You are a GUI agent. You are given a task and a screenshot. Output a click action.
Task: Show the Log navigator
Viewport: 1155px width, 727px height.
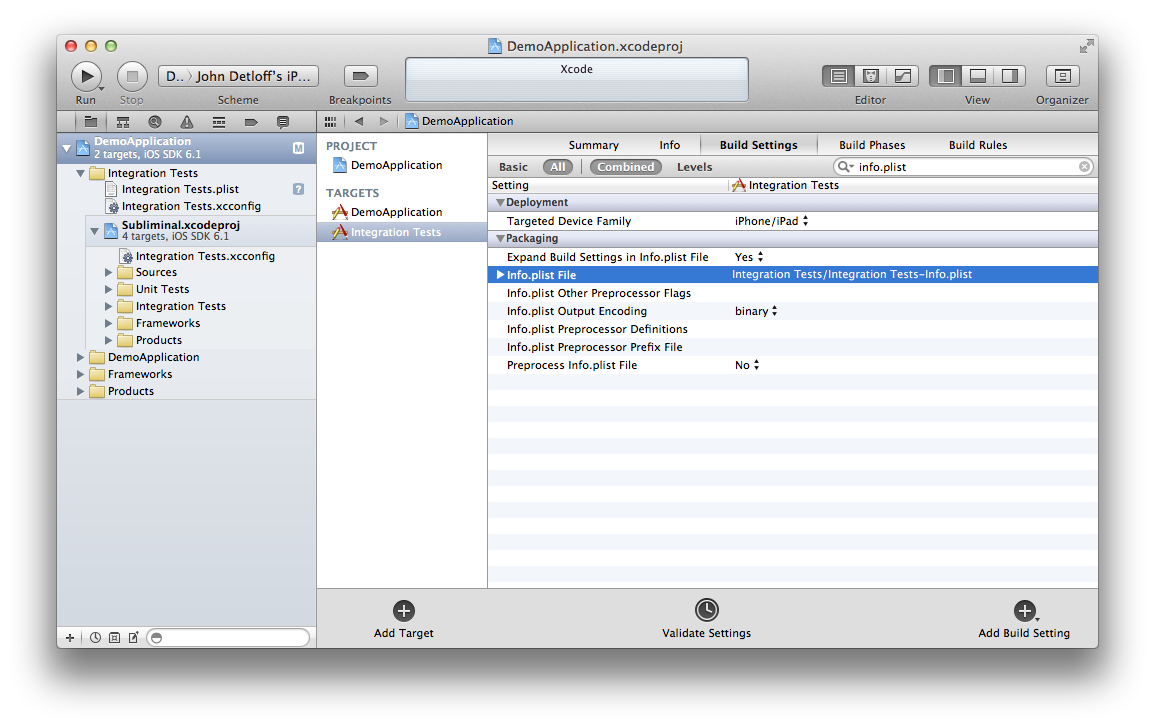(x=283, y=122)
